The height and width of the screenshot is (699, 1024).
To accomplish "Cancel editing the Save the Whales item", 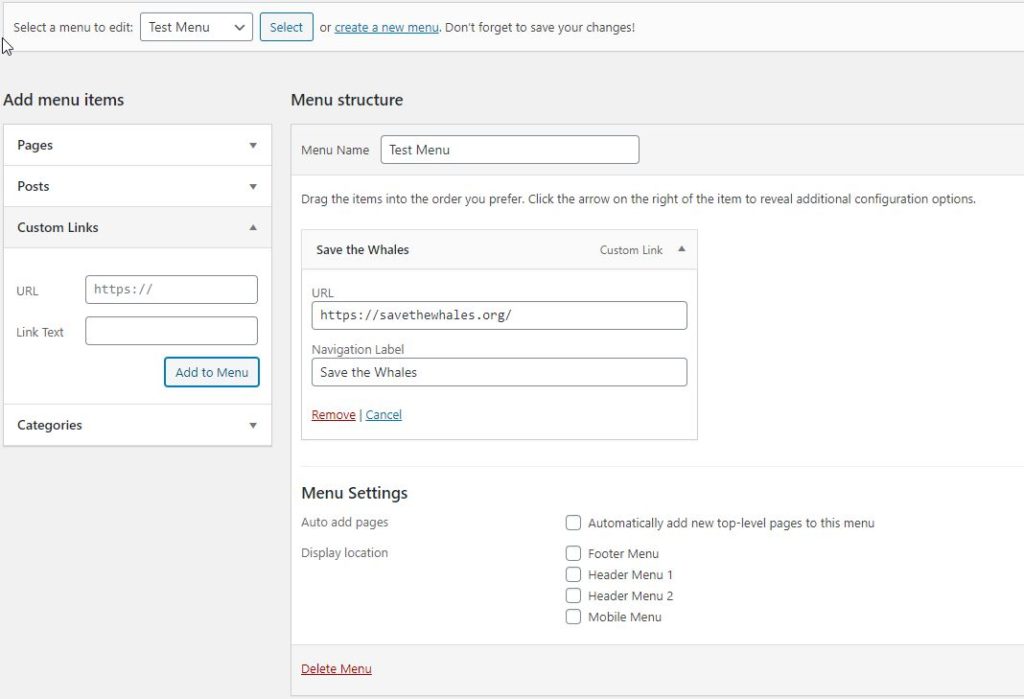I will (x=383, y=414).
